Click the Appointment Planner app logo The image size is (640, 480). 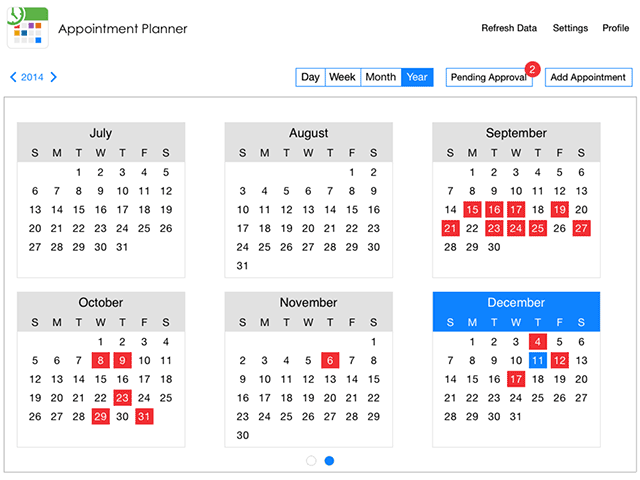pos(28,27)
